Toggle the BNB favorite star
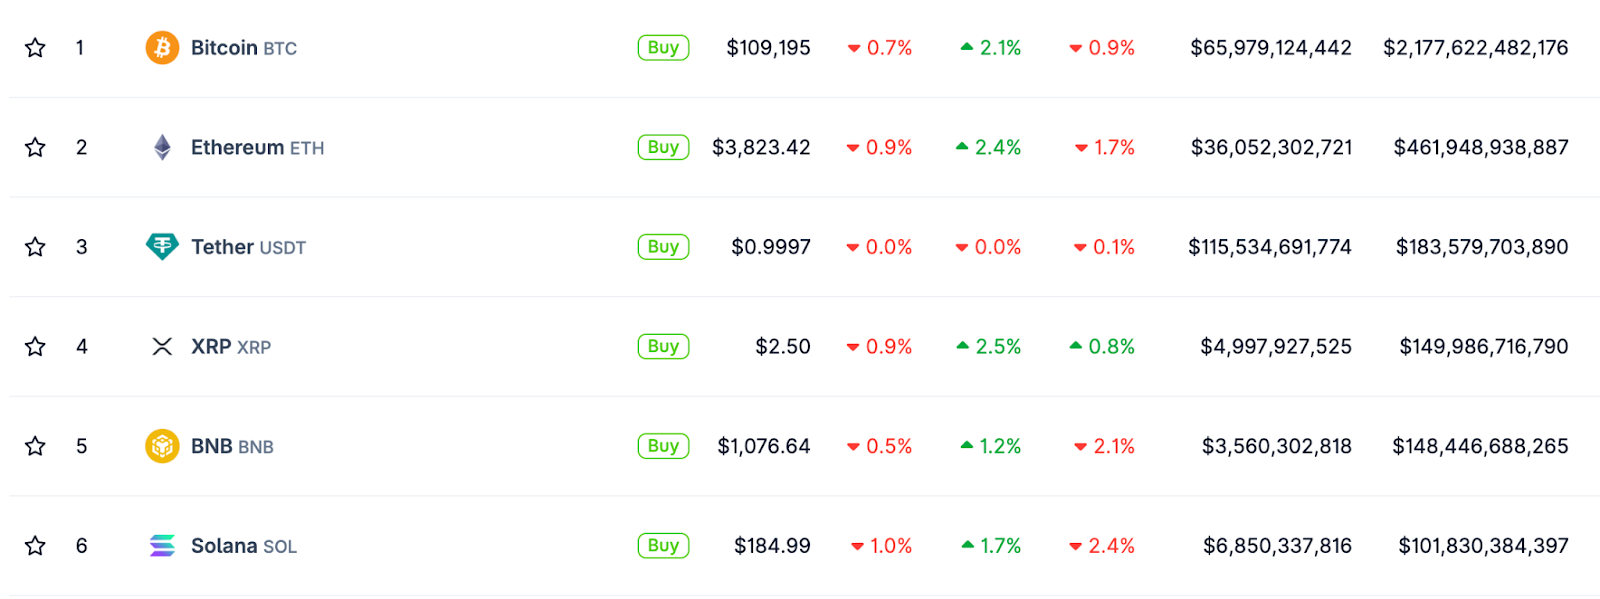 pyautogui.click(x=35, y=446)
